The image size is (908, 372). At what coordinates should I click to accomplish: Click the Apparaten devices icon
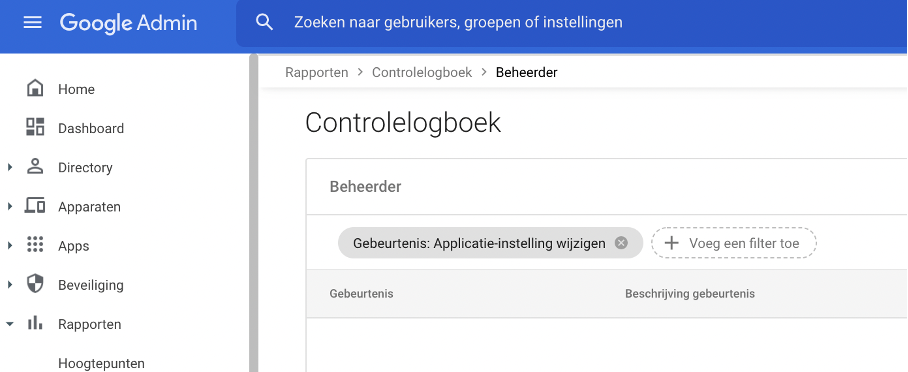pyautogui.click(x=35, y=206)
